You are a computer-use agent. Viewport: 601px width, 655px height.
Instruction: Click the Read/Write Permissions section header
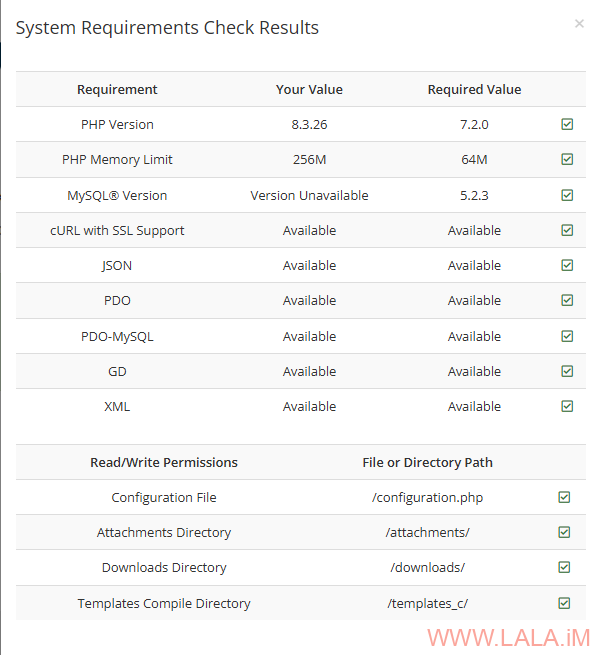coord(164,462)
